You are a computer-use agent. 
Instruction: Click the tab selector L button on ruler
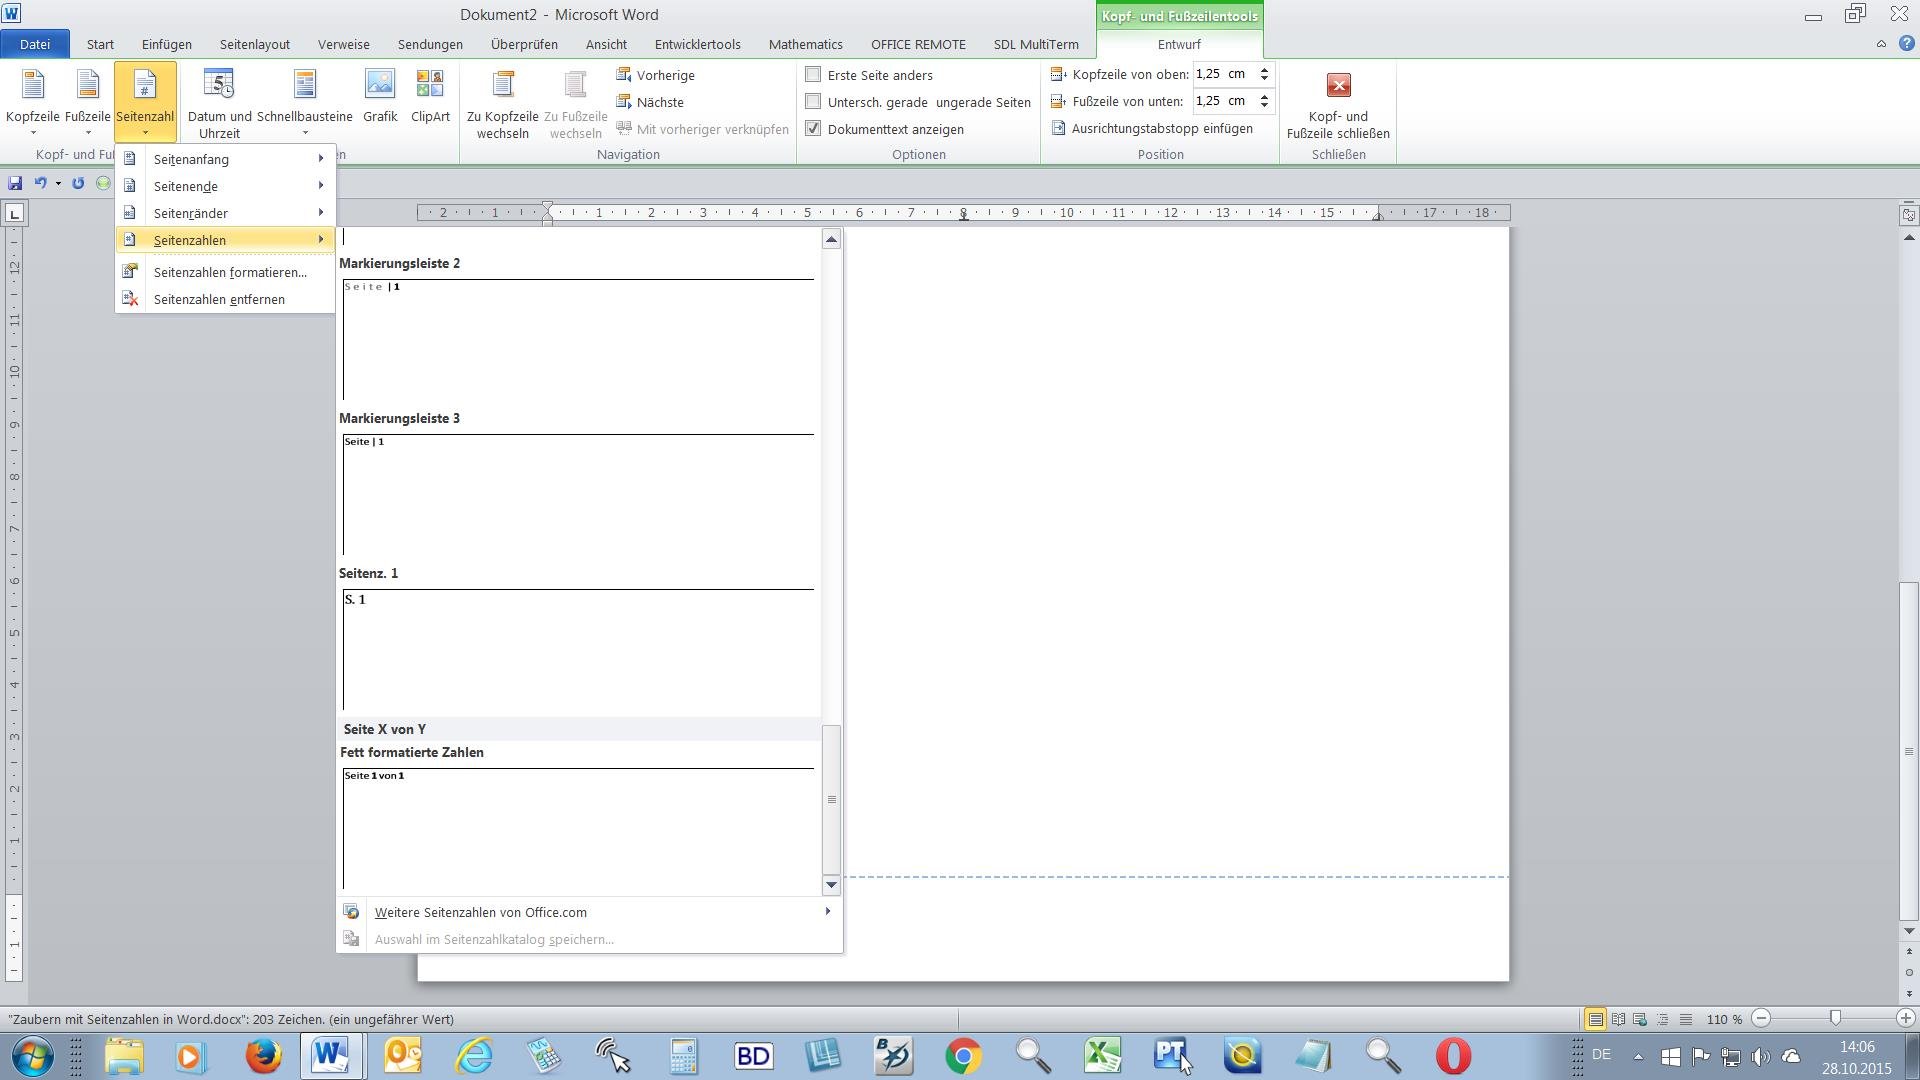14,213
